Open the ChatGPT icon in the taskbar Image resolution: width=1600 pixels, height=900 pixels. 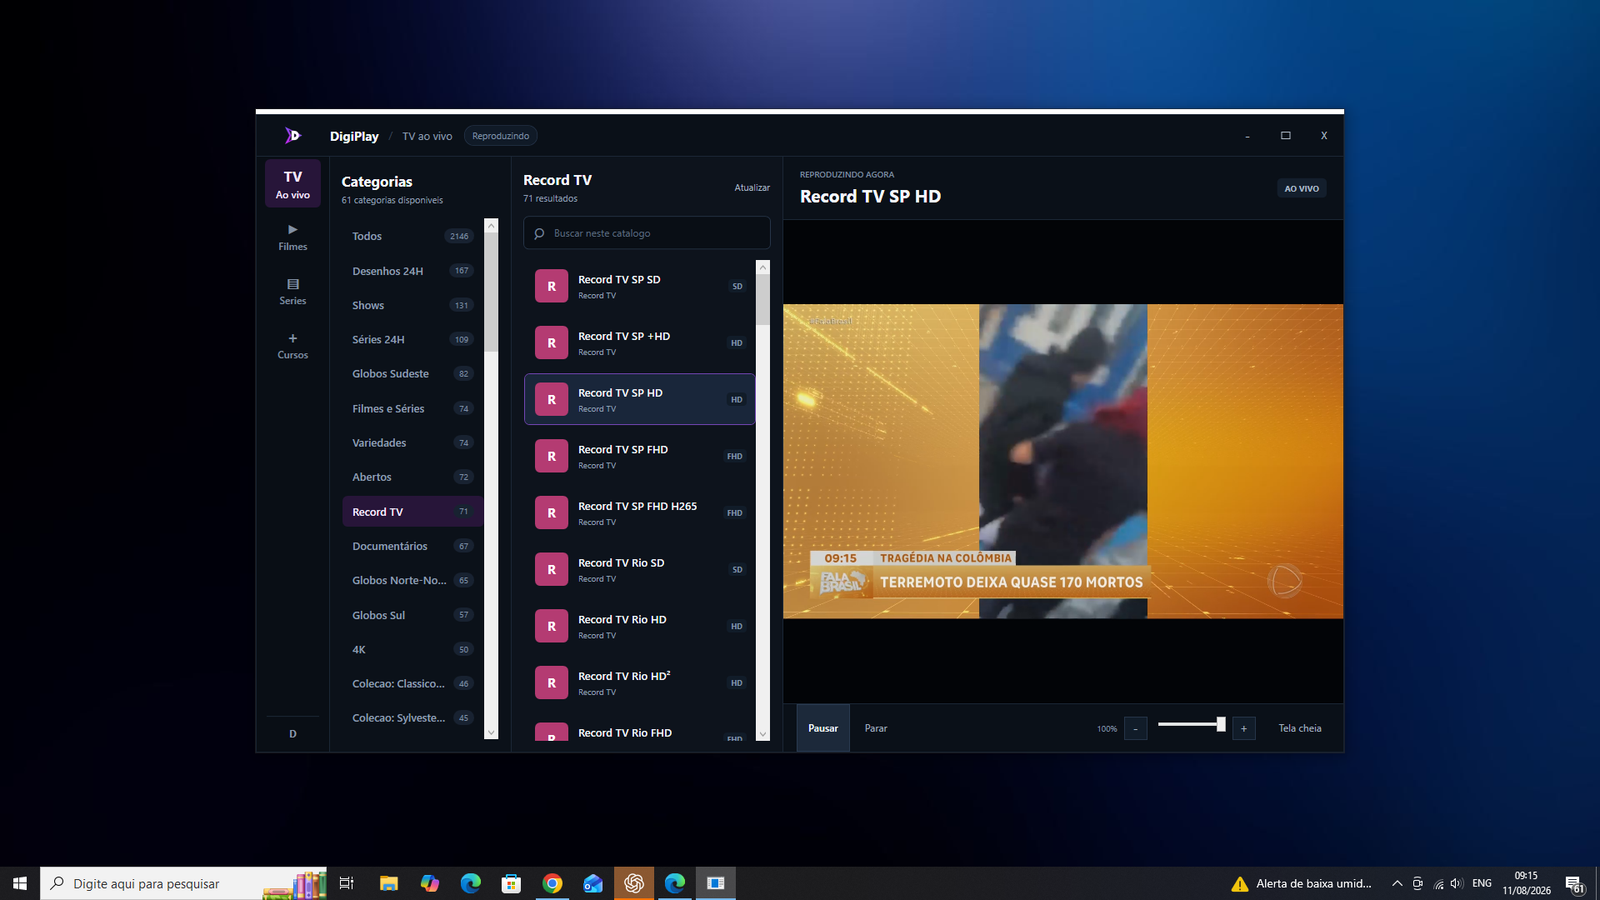coord(634,883)
